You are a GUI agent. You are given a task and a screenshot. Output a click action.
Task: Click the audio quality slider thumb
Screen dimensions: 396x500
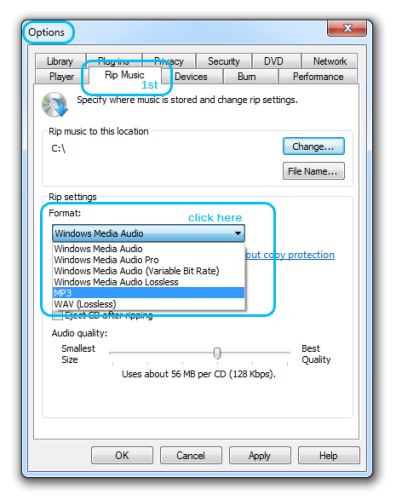click(217, 353)
